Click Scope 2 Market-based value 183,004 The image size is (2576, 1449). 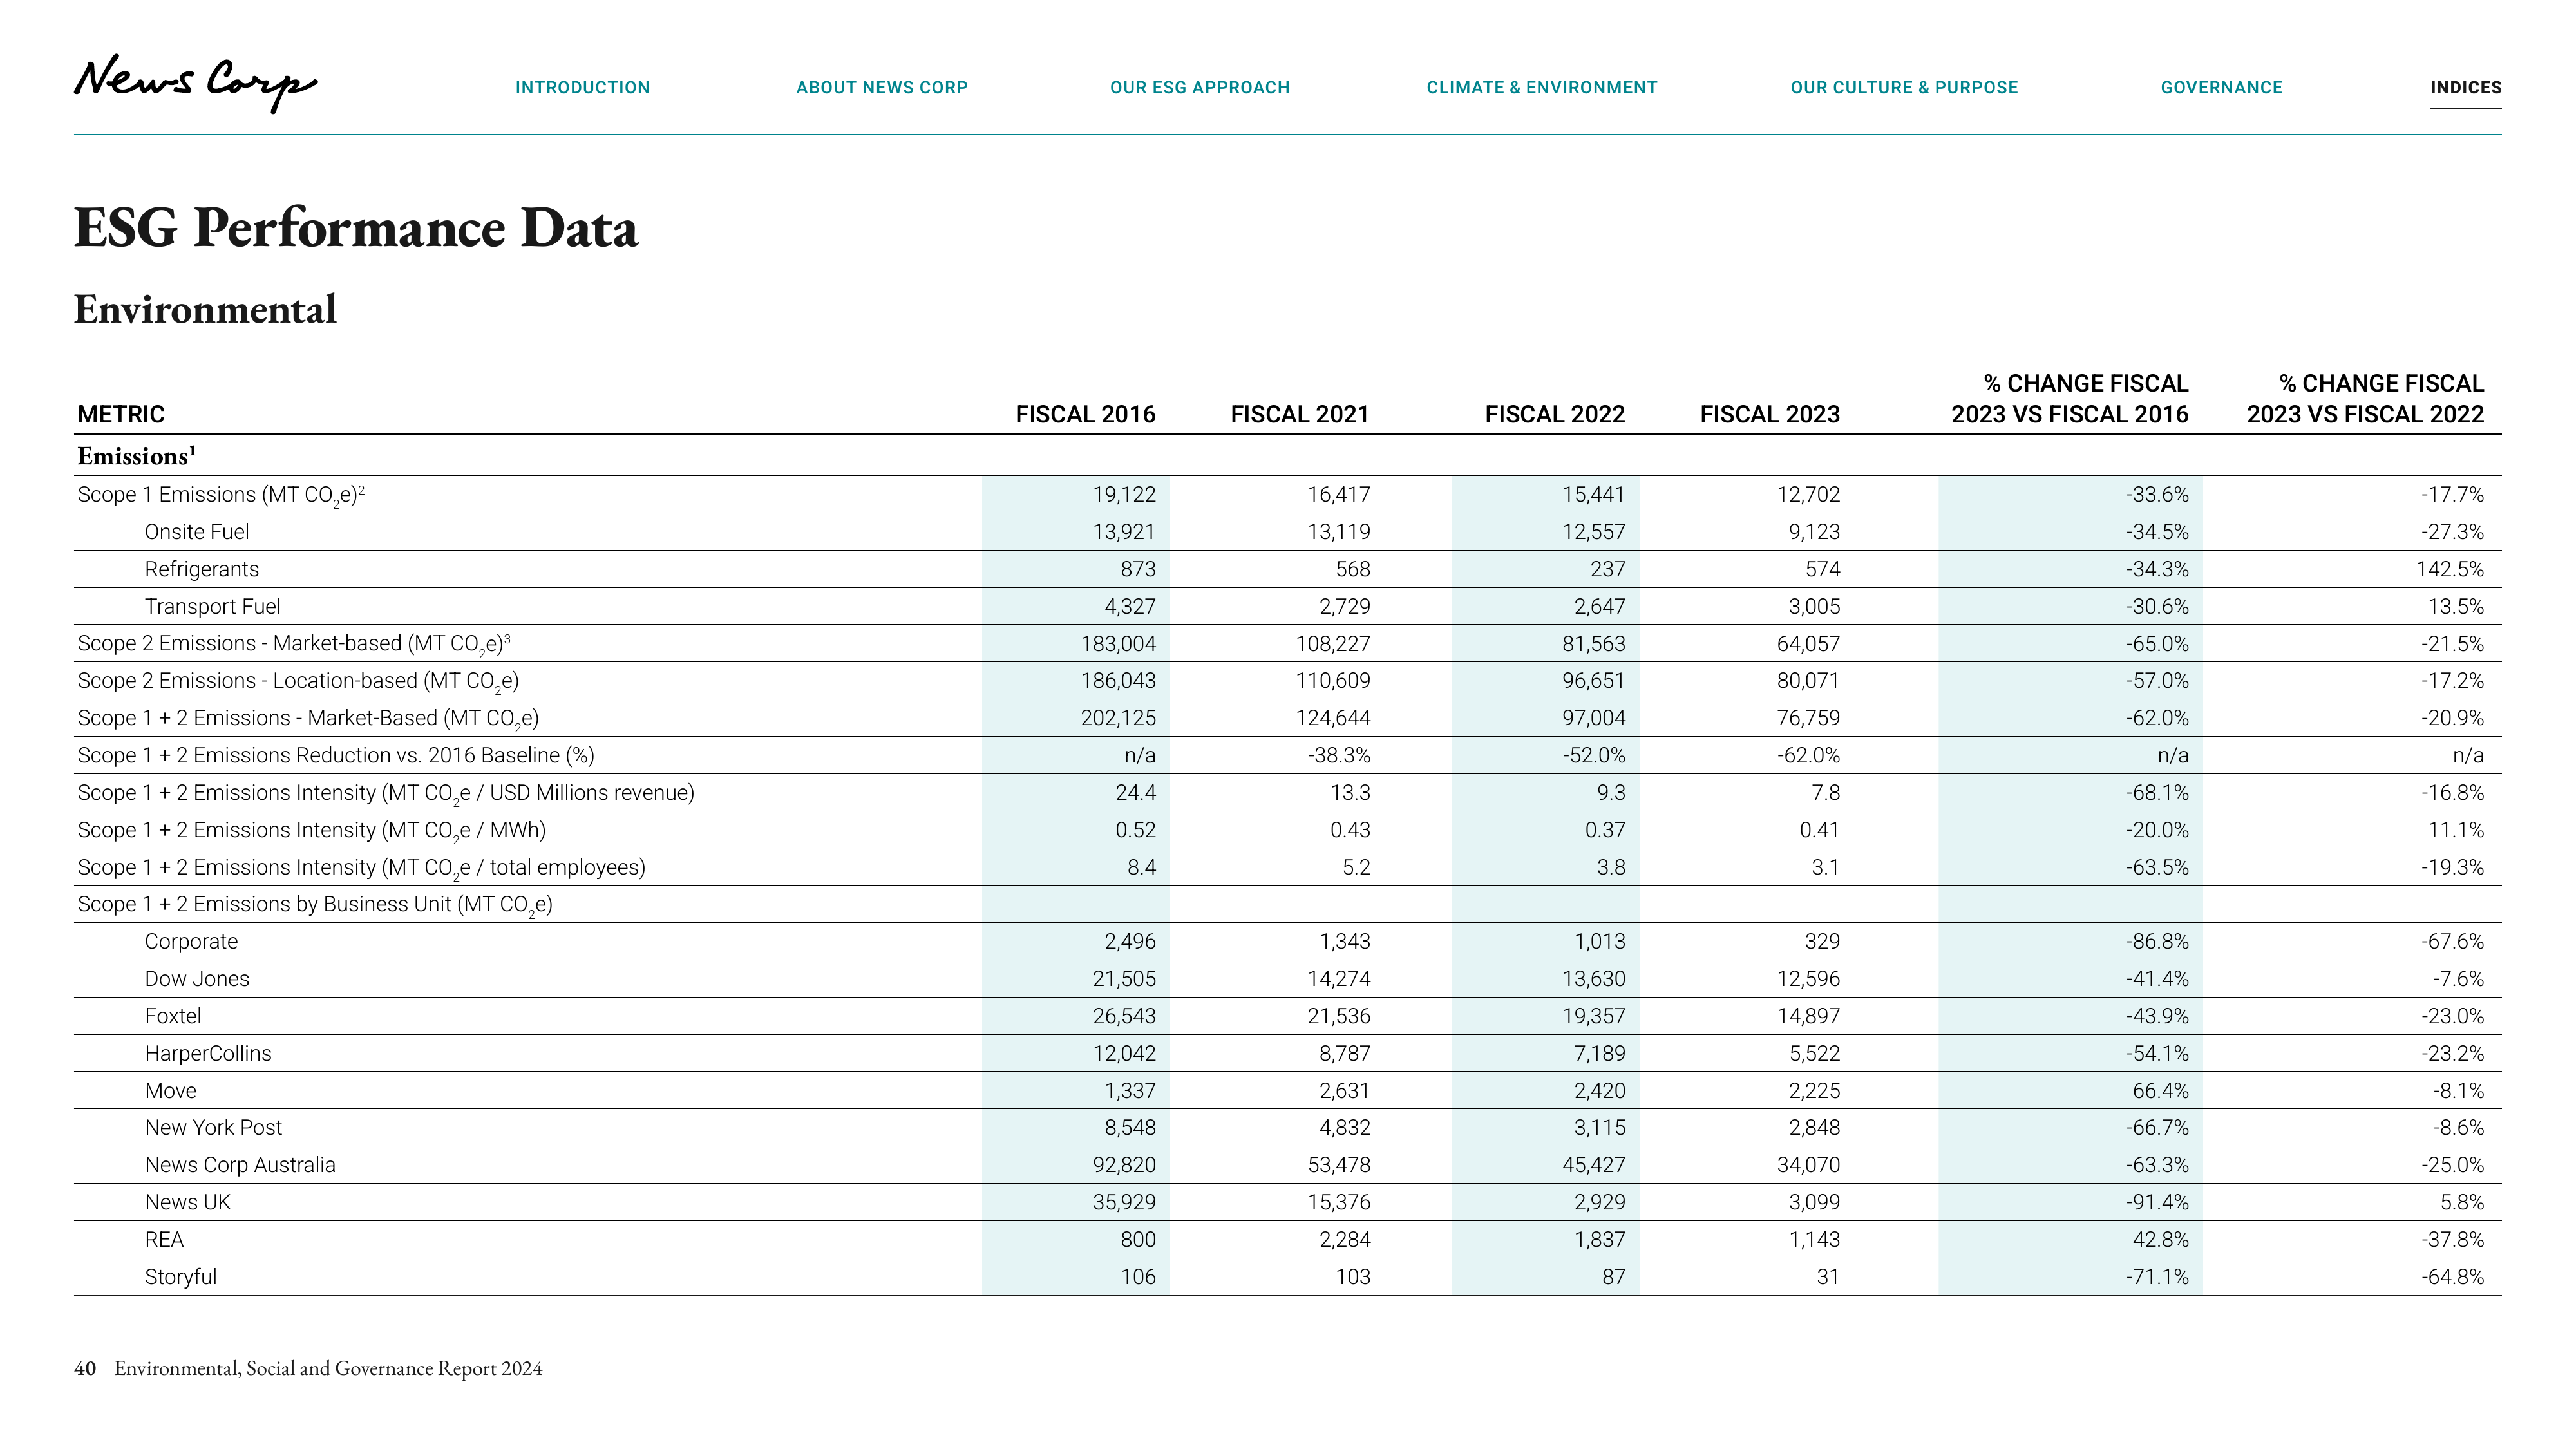[x=1118, y=644]
